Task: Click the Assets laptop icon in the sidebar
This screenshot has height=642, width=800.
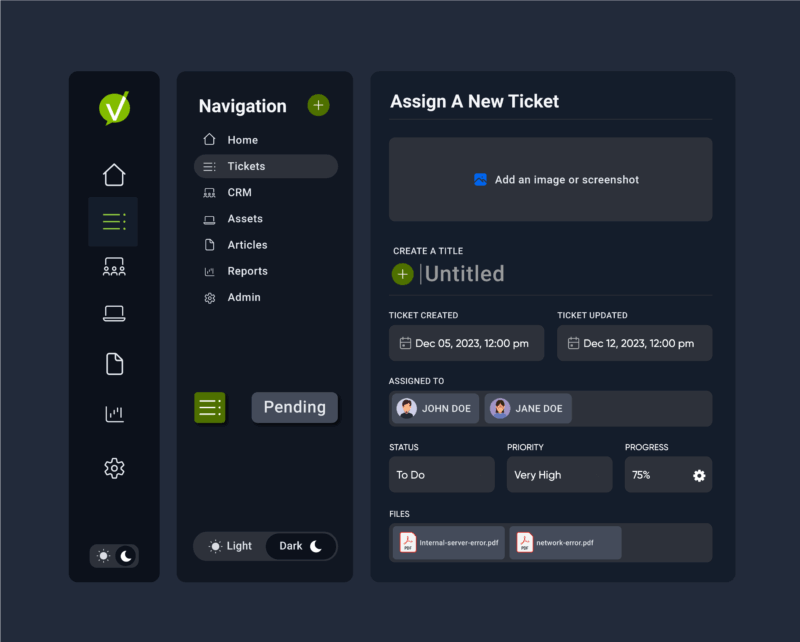Action: 113,314
